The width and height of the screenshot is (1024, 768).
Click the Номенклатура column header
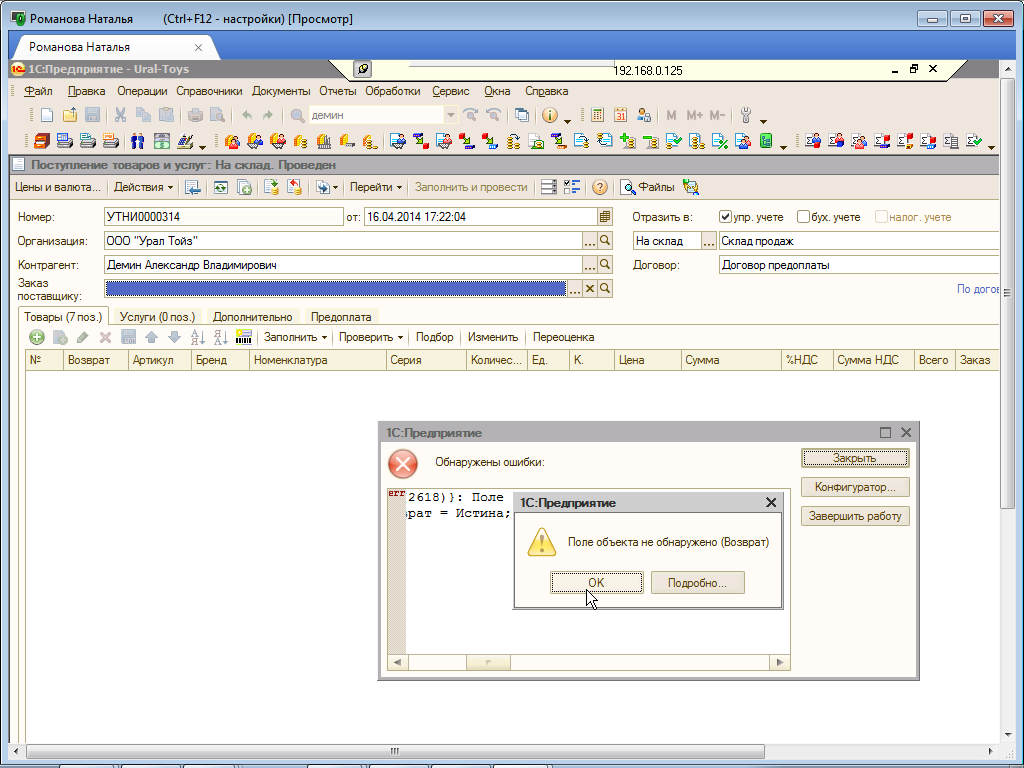317,360
